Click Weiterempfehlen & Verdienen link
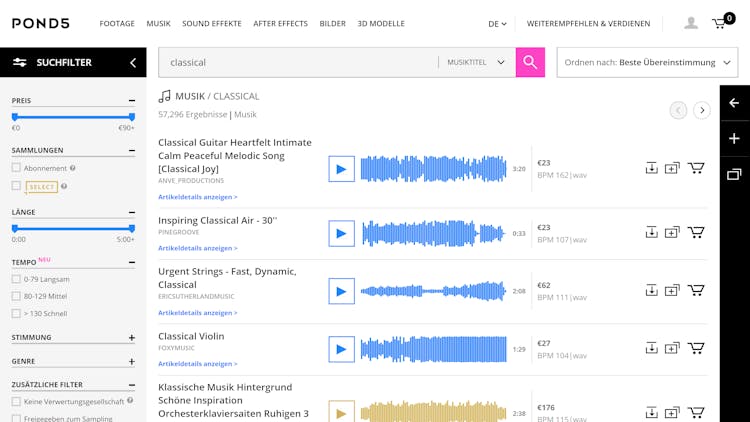The height and width of the screenshot is (422, 750). (588, 23)
